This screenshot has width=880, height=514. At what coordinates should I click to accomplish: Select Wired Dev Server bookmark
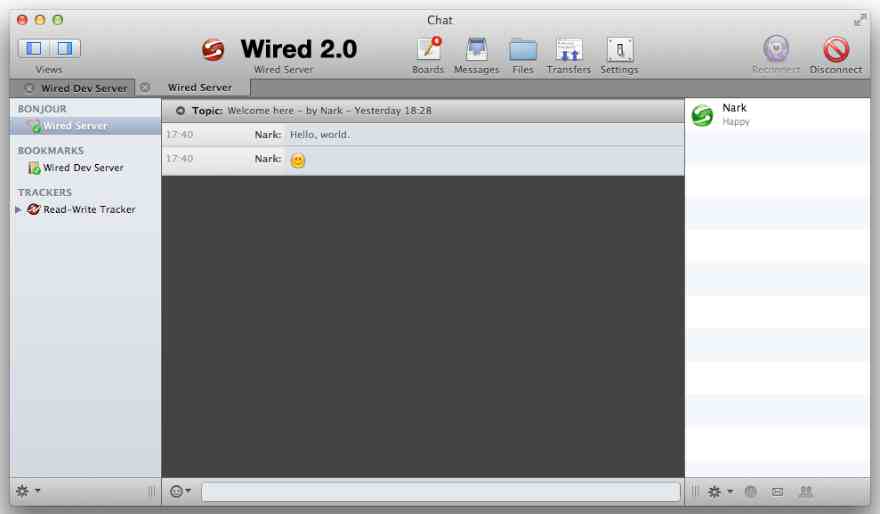[x=85, y=167]
